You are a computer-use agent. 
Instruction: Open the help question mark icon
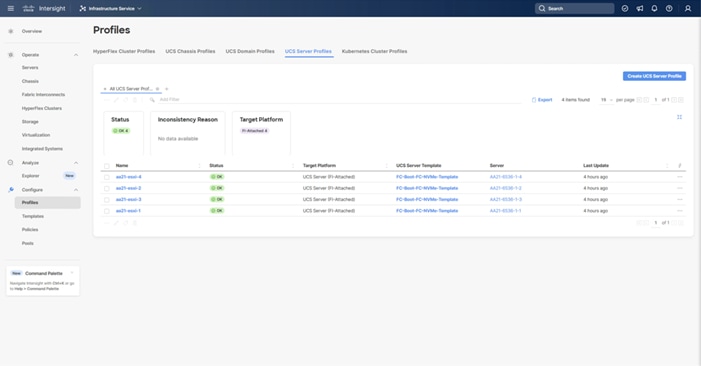pos(669,8)
